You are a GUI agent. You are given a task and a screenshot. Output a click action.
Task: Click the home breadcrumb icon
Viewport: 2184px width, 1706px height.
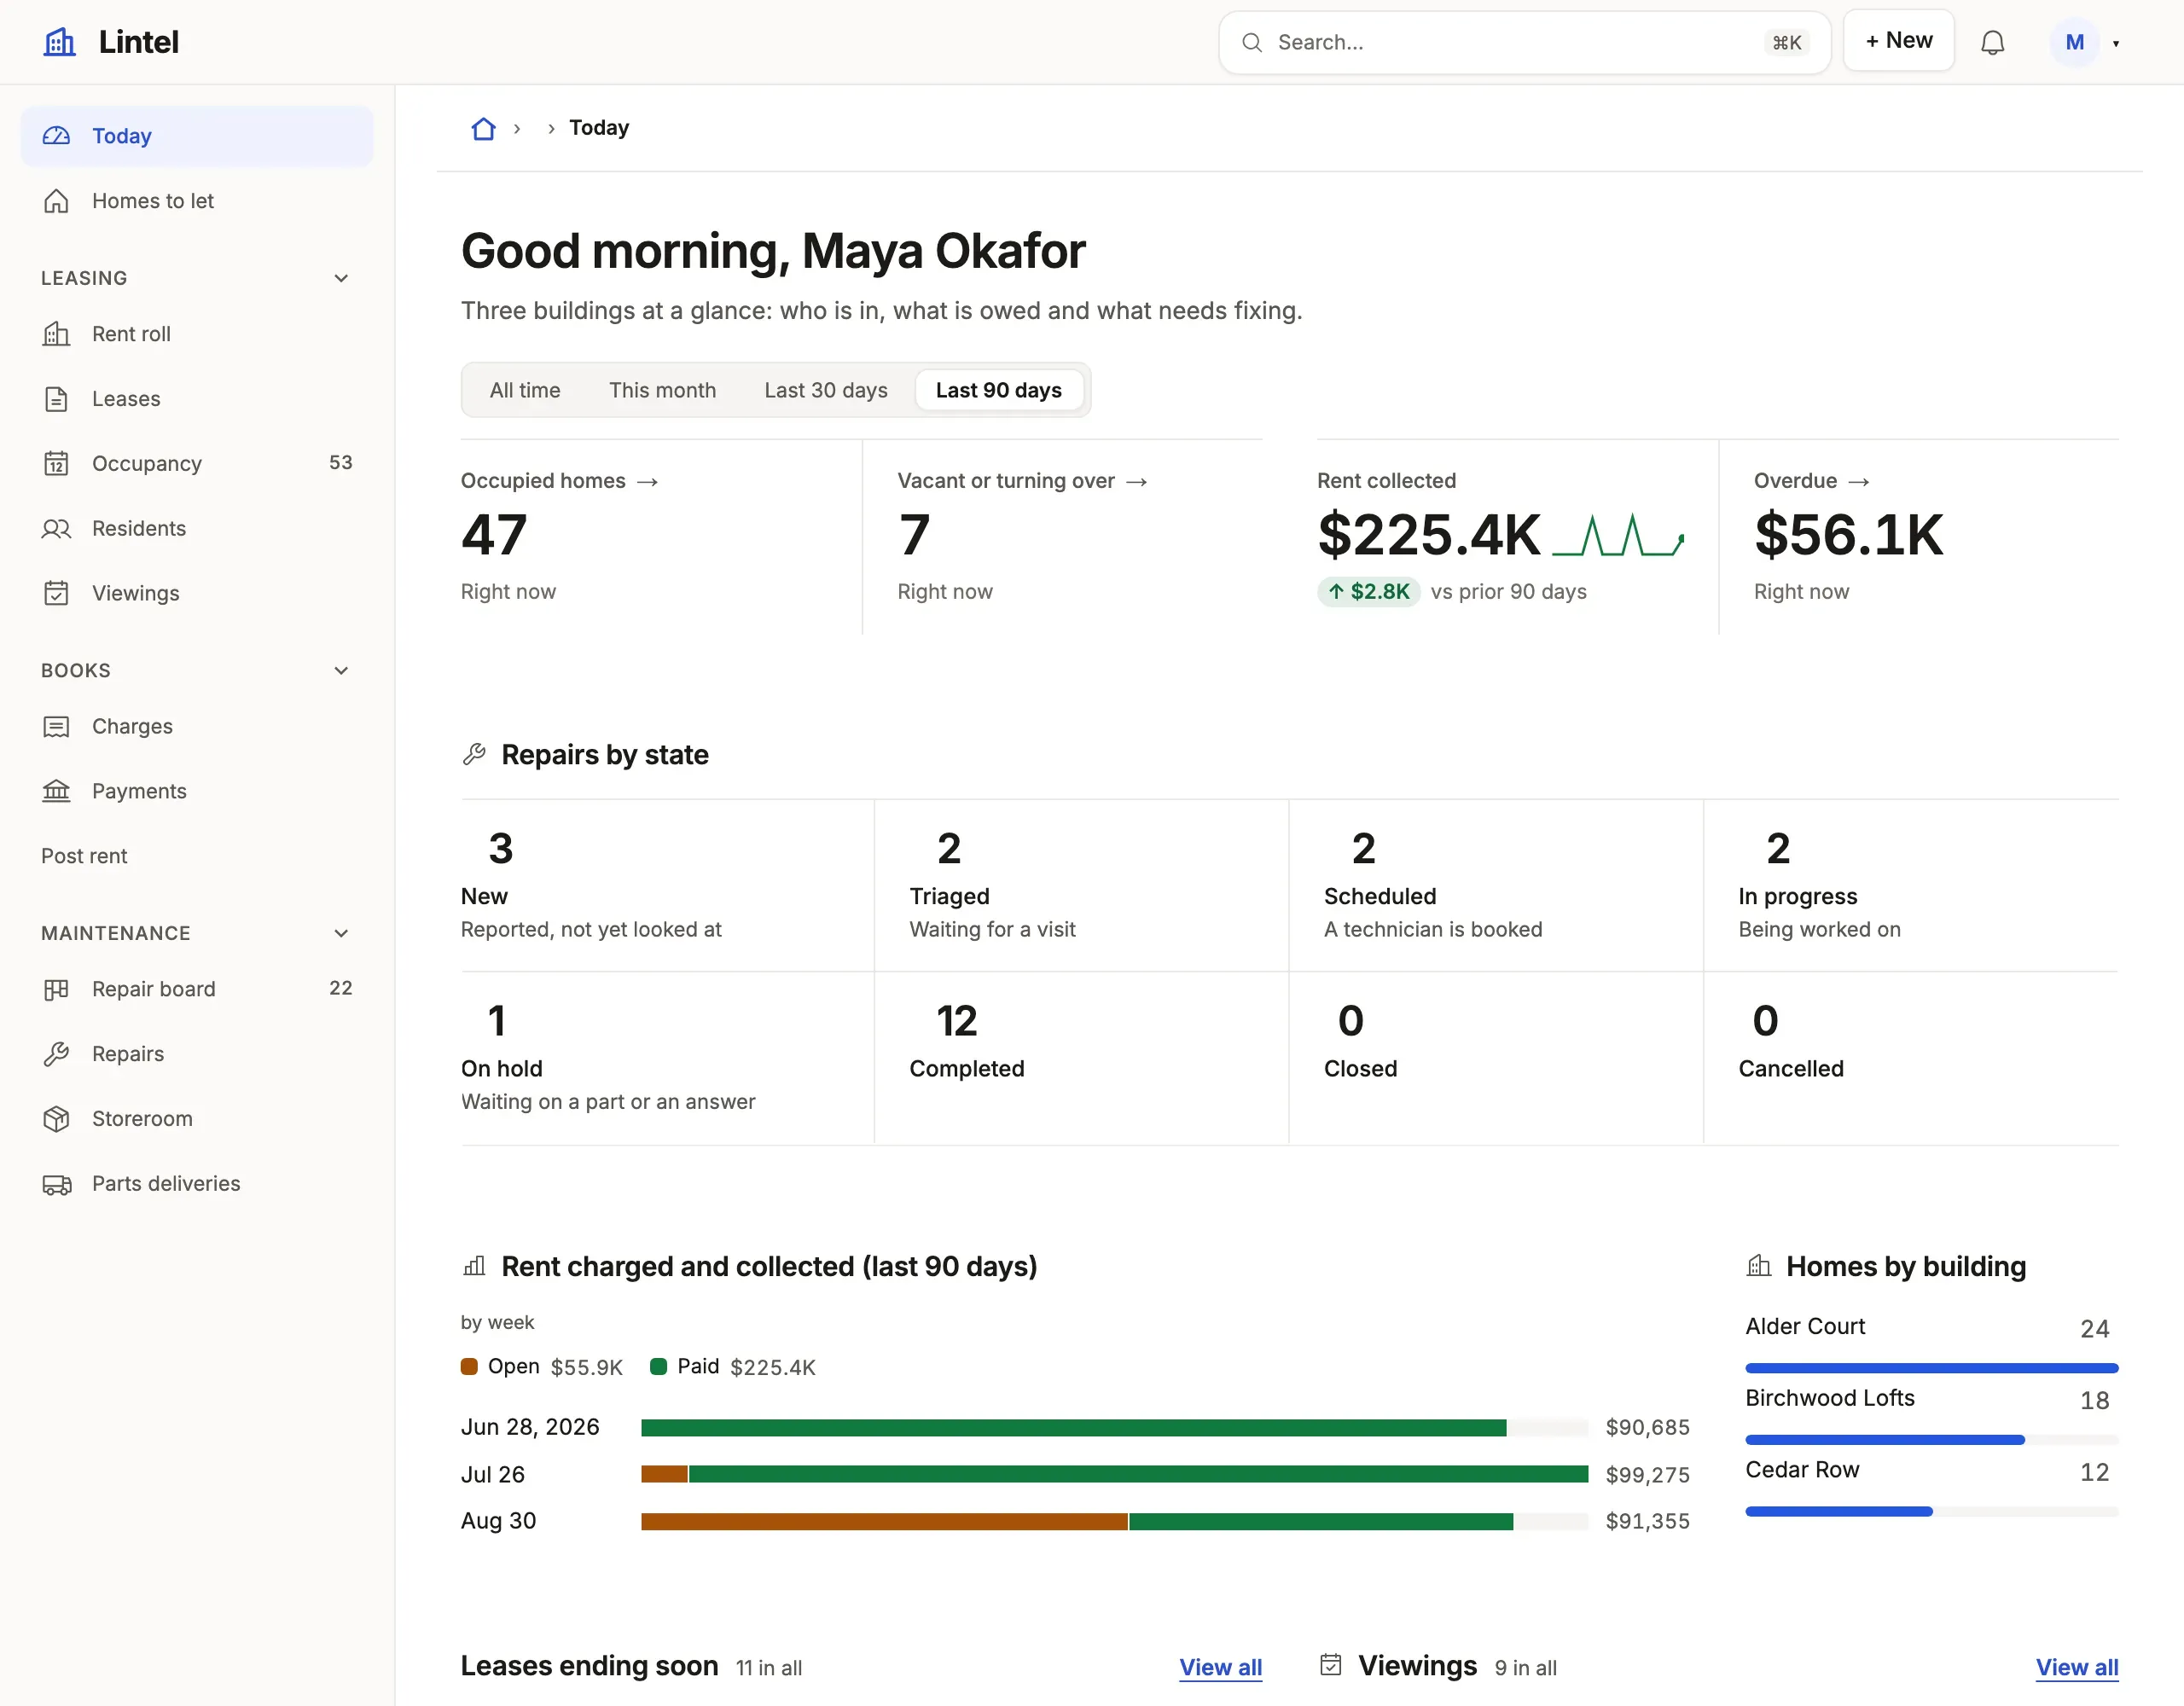coord(484,128)
